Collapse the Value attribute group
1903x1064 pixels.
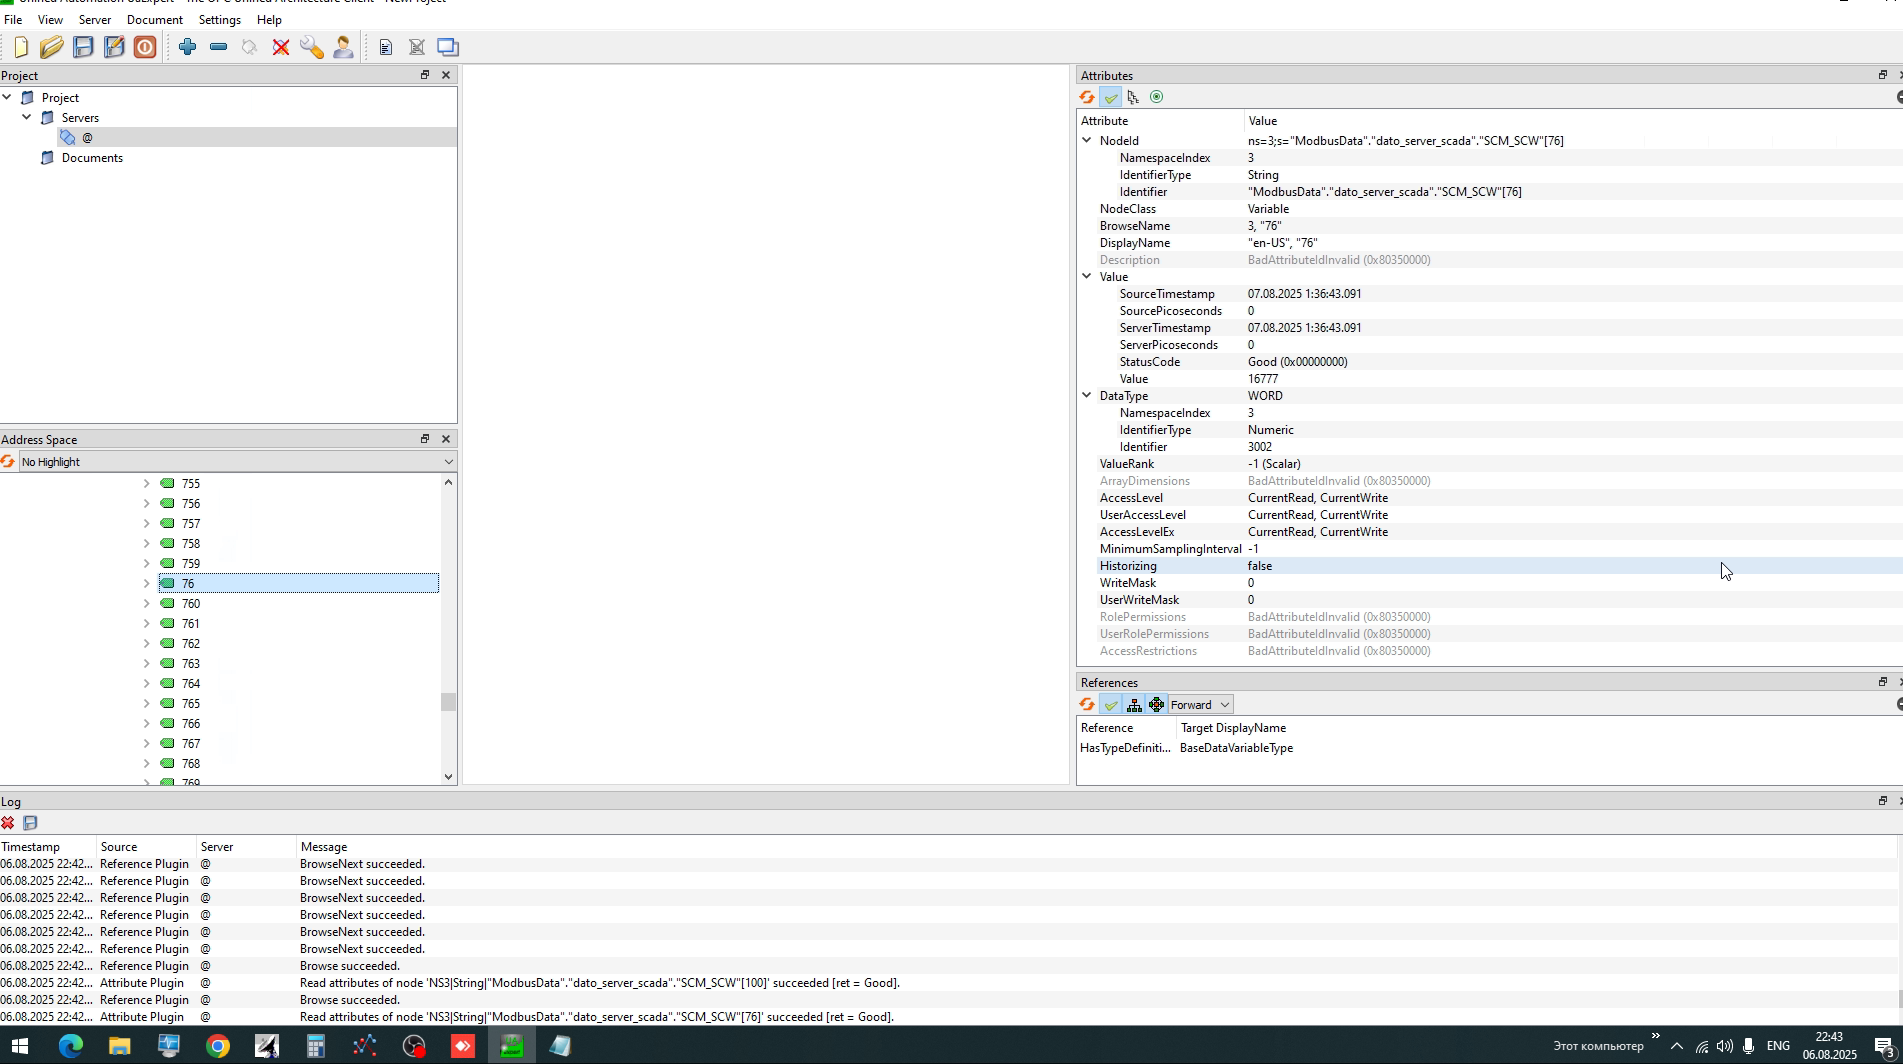click(1087, 277)
